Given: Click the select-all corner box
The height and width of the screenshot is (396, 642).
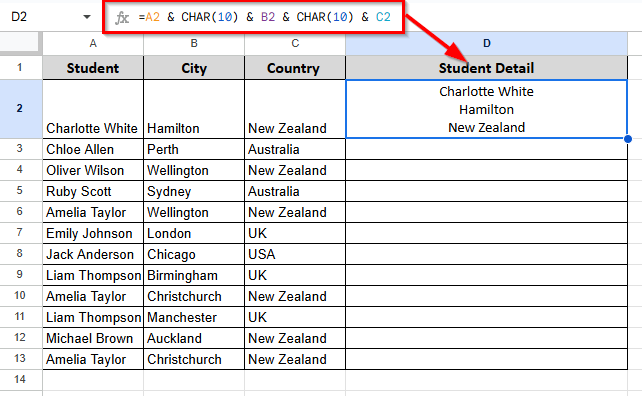Looking at the screenshot, I should pos(20,43).
